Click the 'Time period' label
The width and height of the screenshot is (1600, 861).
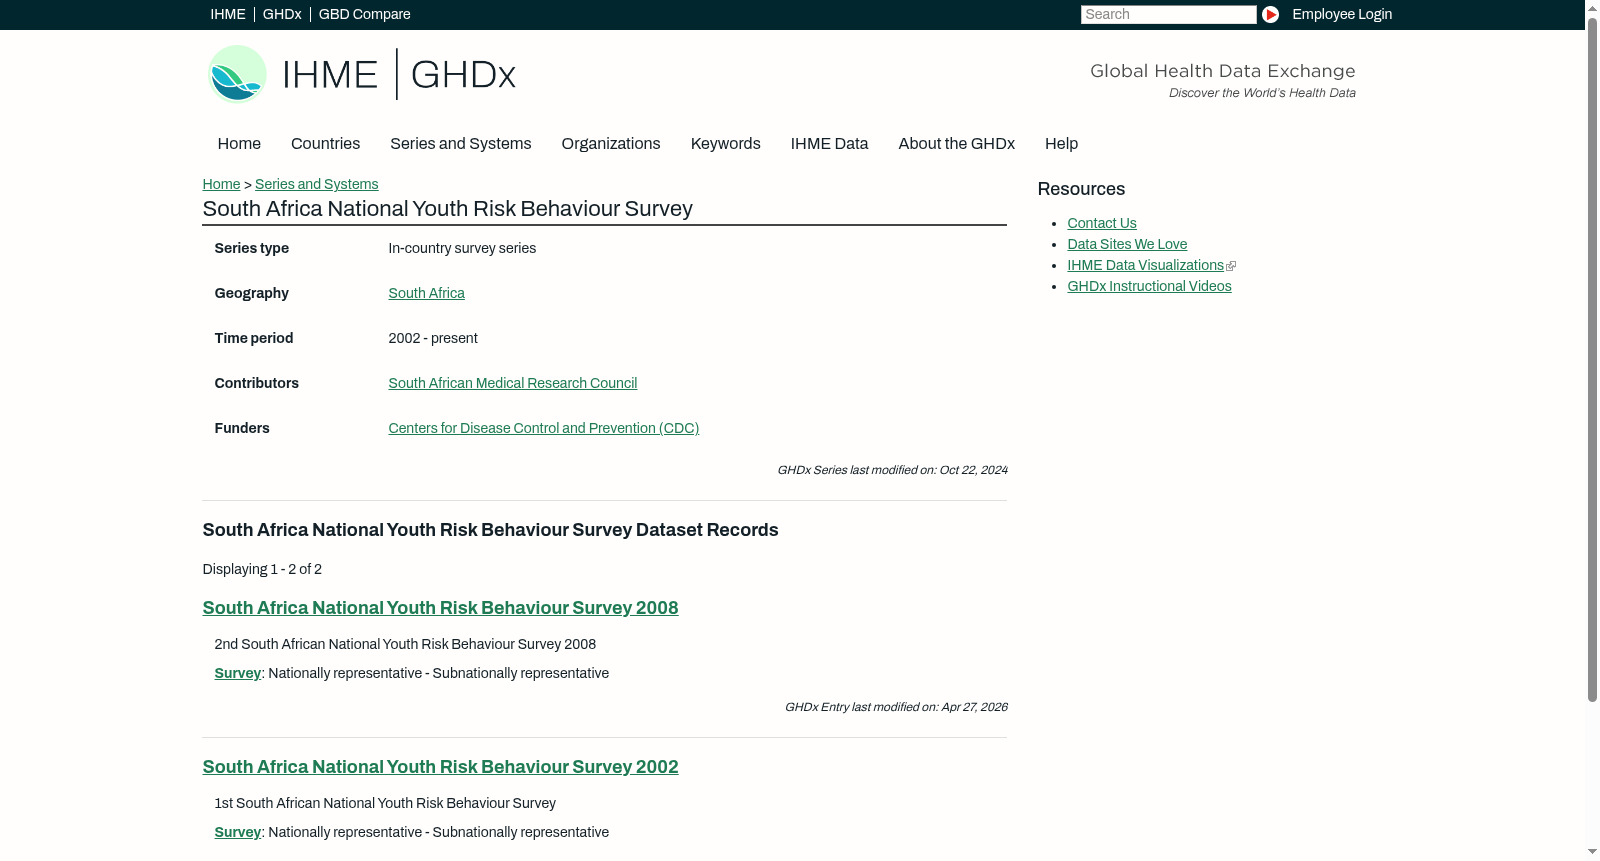254,338
